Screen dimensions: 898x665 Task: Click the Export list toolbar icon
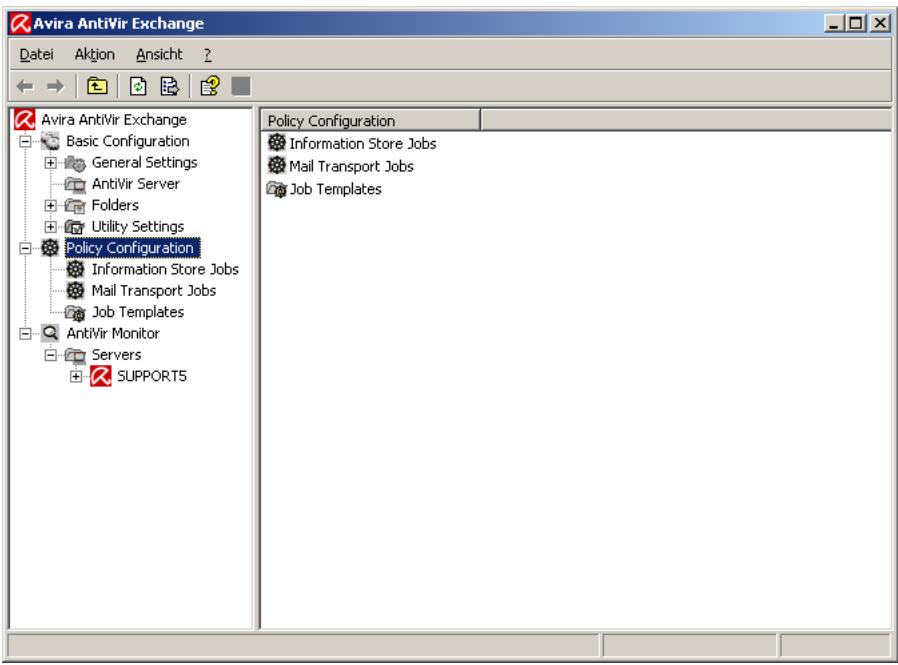tap(170, 86)
